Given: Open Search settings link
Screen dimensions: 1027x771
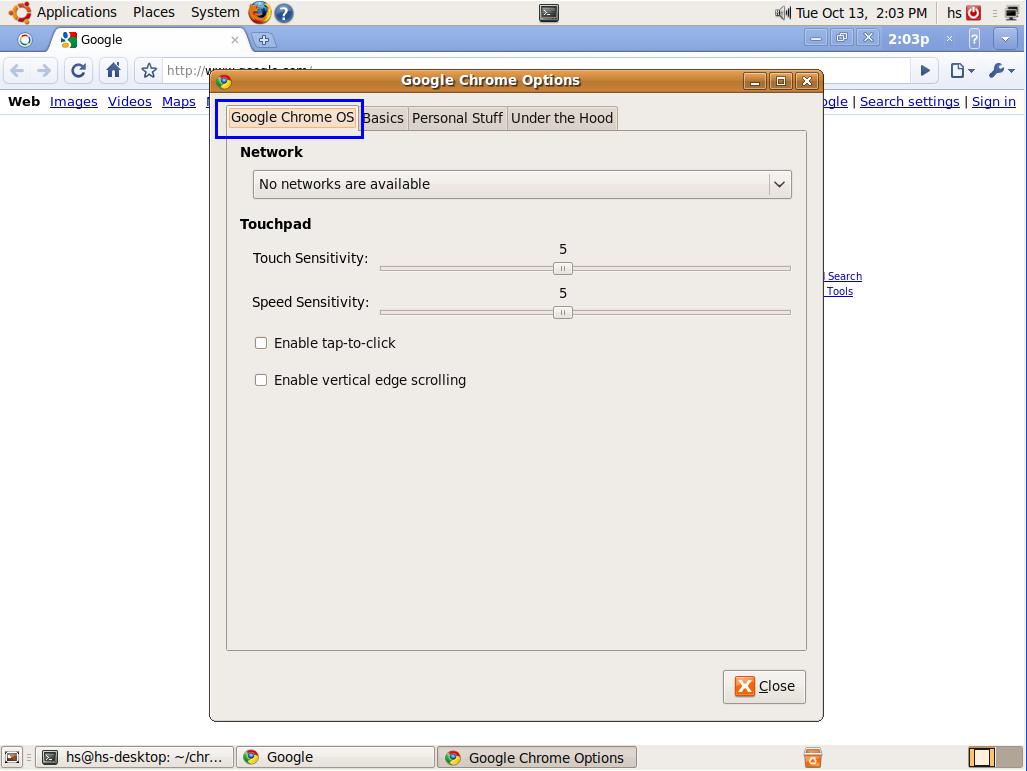Looking at the screenshot, I should (909, 102).
